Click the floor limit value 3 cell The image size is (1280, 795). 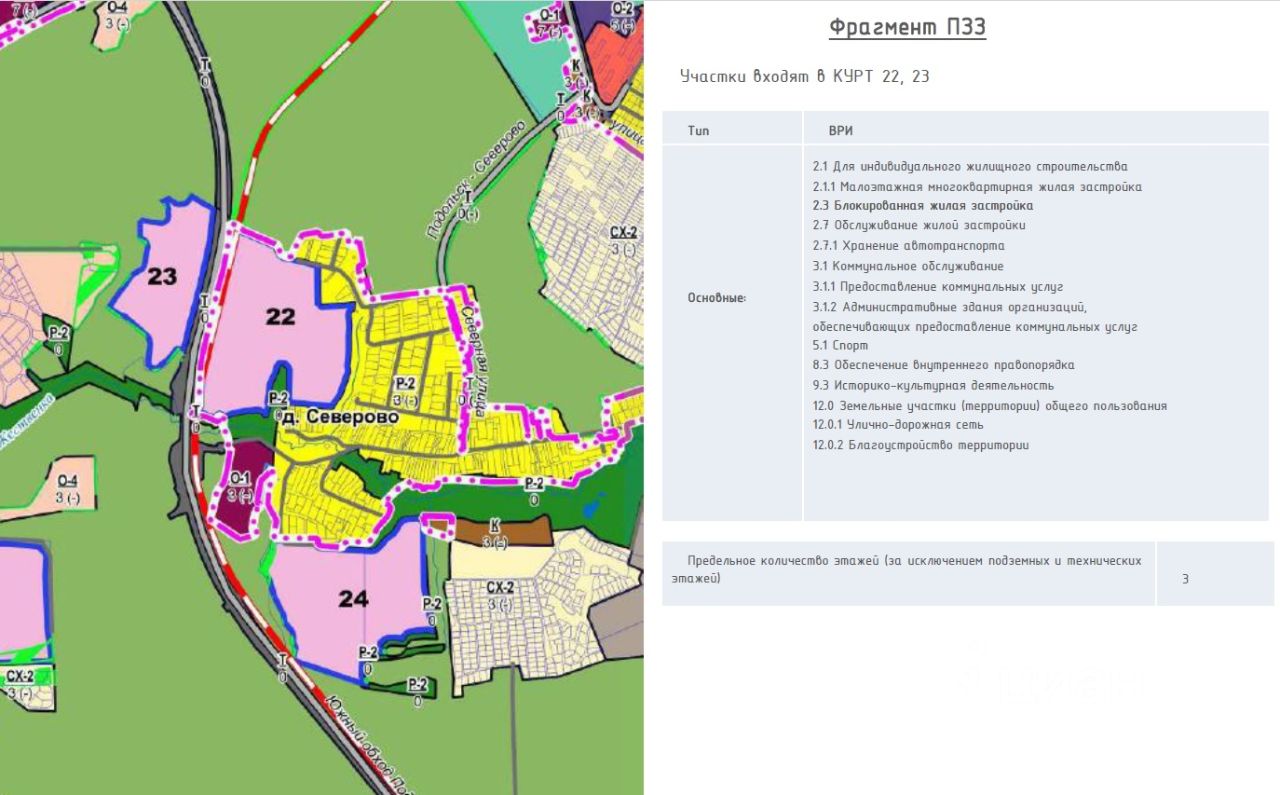(1185, 578)
